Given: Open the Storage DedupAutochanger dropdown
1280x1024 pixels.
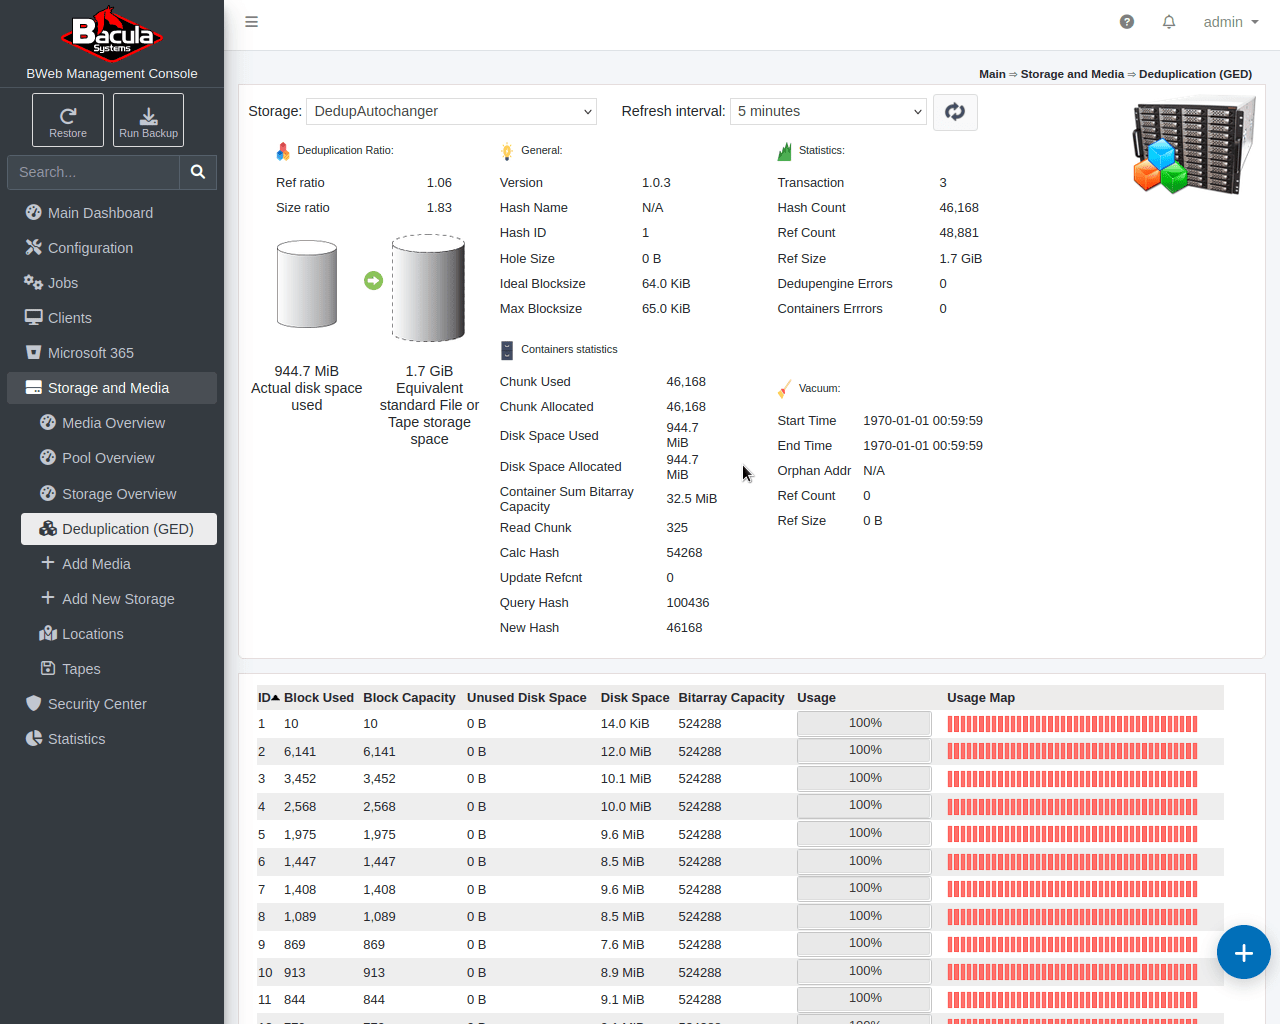Looking at the screenshot, I should pos(451,111).
